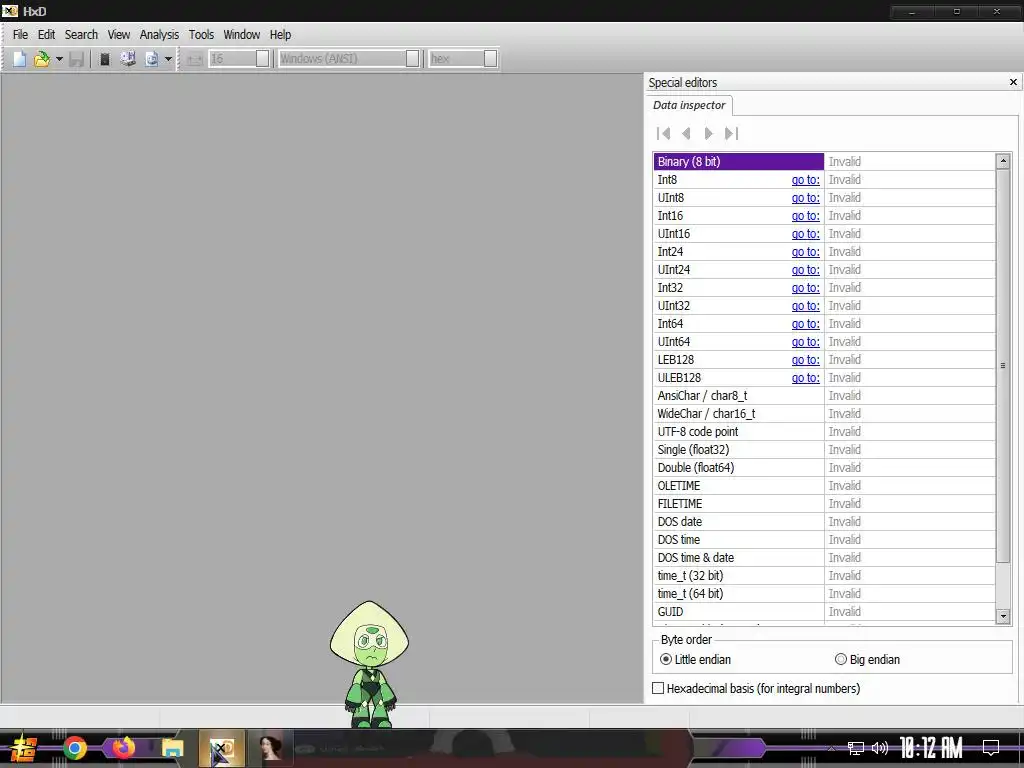Open the Tools menu
1024x768 pixels.
coord(201,35)
